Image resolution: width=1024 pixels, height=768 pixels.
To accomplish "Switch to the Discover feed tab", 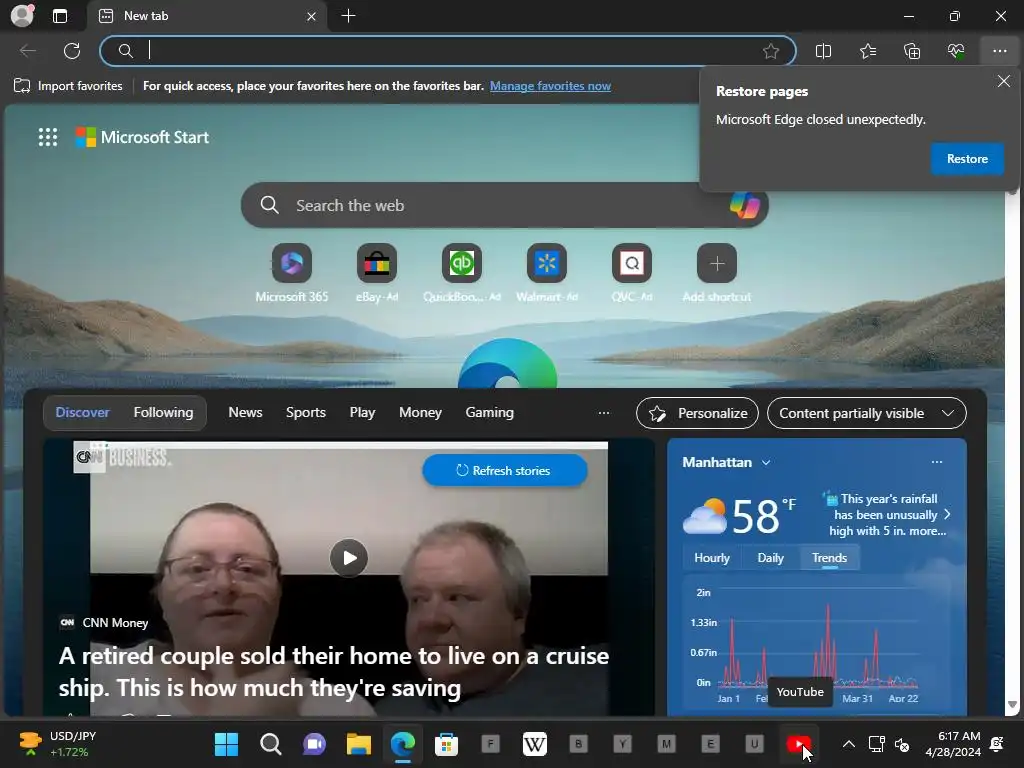I will pos(82,413).
